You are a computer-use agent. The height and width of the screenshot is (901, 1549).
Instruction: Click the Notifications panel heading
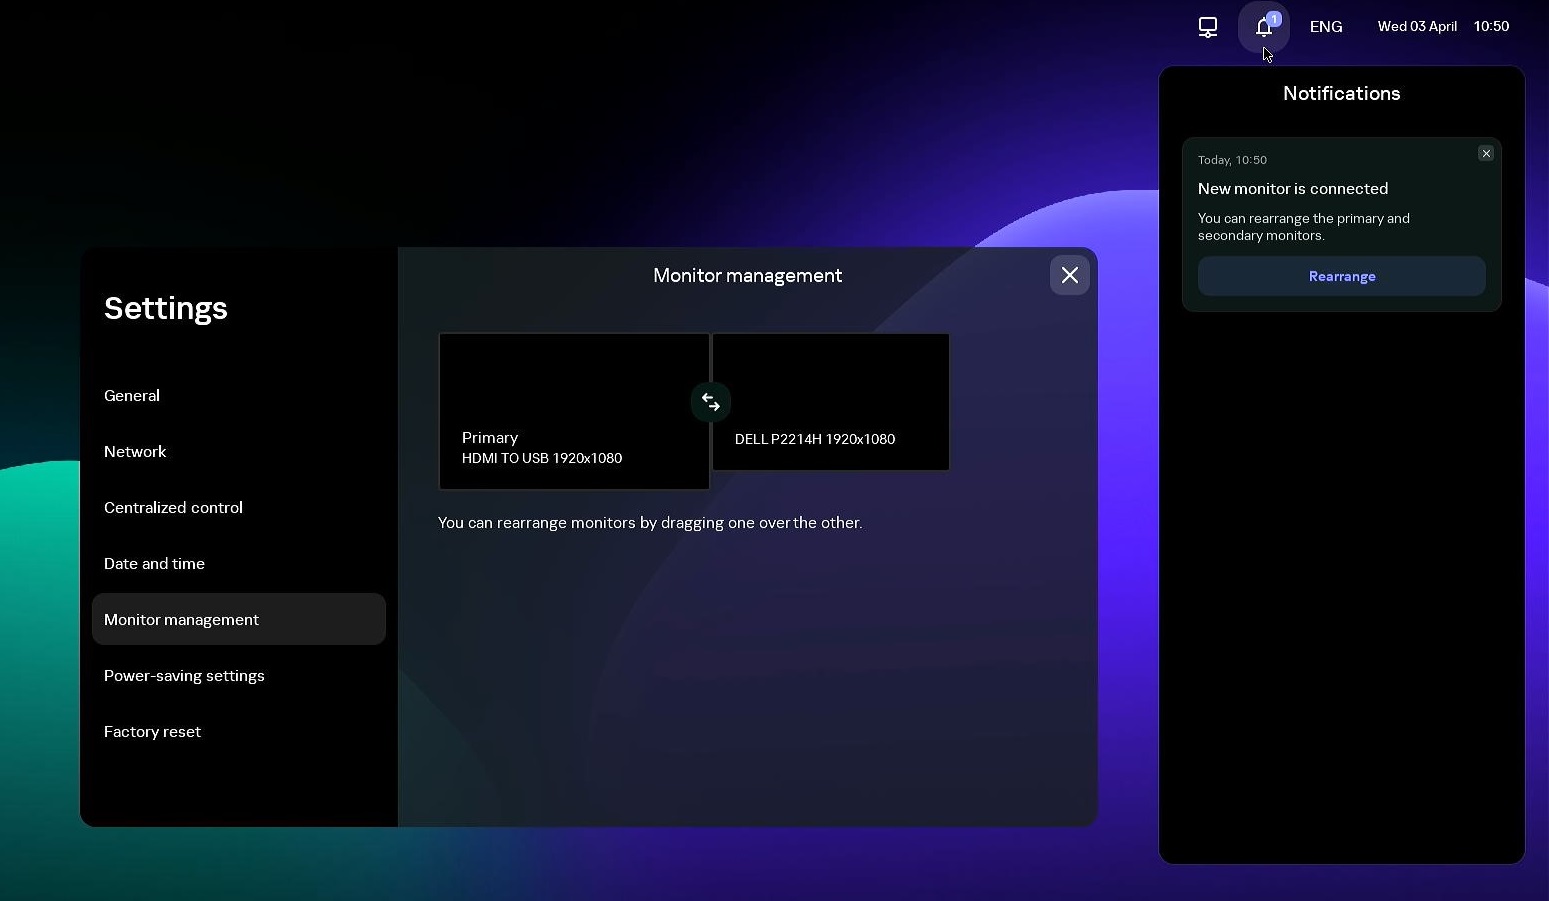pos(1341,93)
